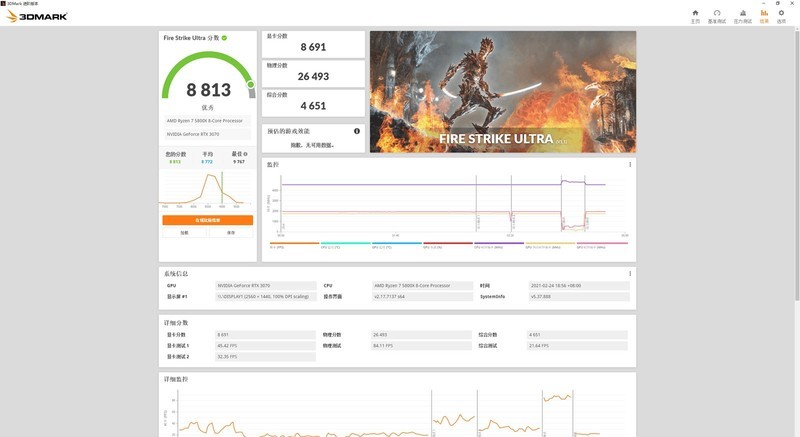The image size is (800, 437).
Task: Click the orange compare results online button
Action: coord(208,220)
